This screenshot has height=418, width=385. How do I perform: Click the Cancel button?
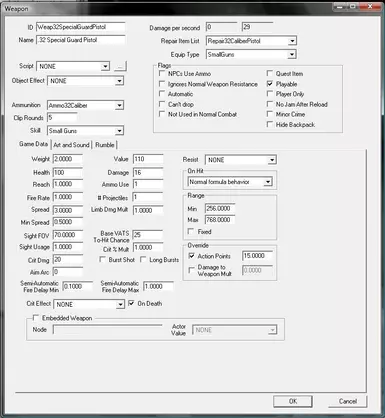pos(348,401)
